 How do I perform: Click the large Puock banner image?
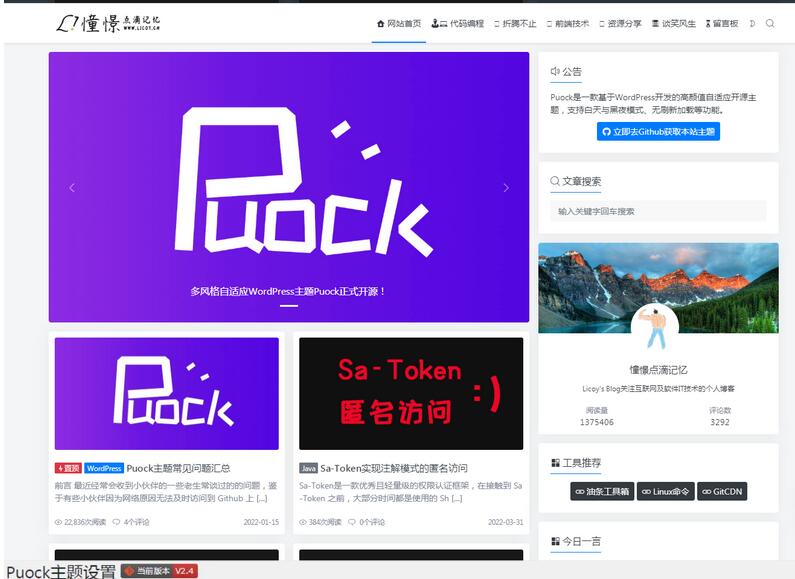[x=289, y=187]
